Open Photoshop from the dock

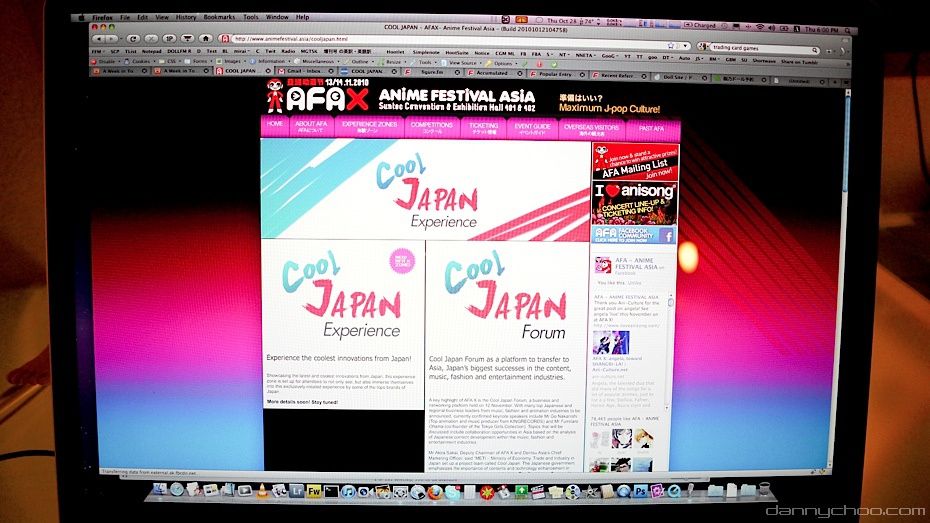[638, 491]
